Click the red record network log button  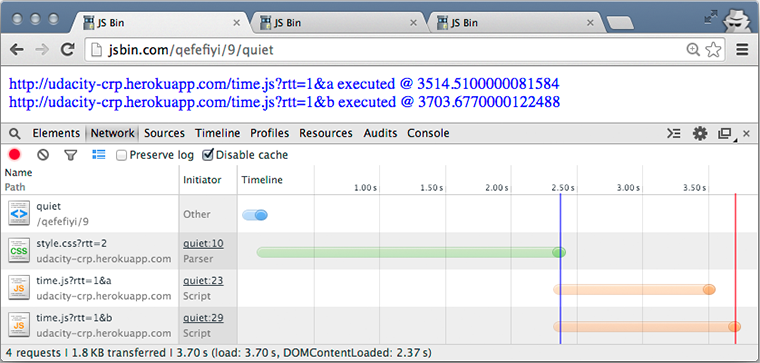(15, 155)
